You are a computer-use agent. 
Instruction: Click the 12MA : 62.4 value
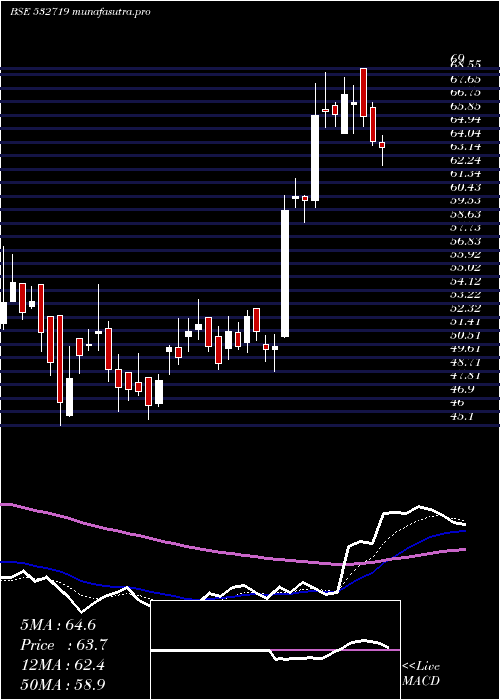62,665
